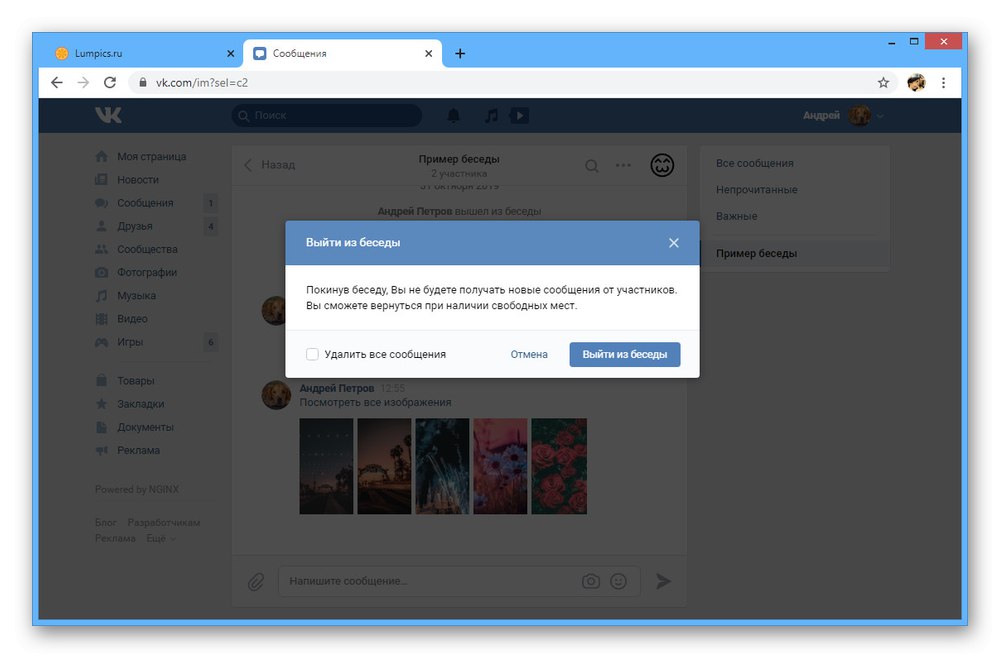Open the dark starry night thumbnail
1000x658 pixels.
[x=327, y=466]
